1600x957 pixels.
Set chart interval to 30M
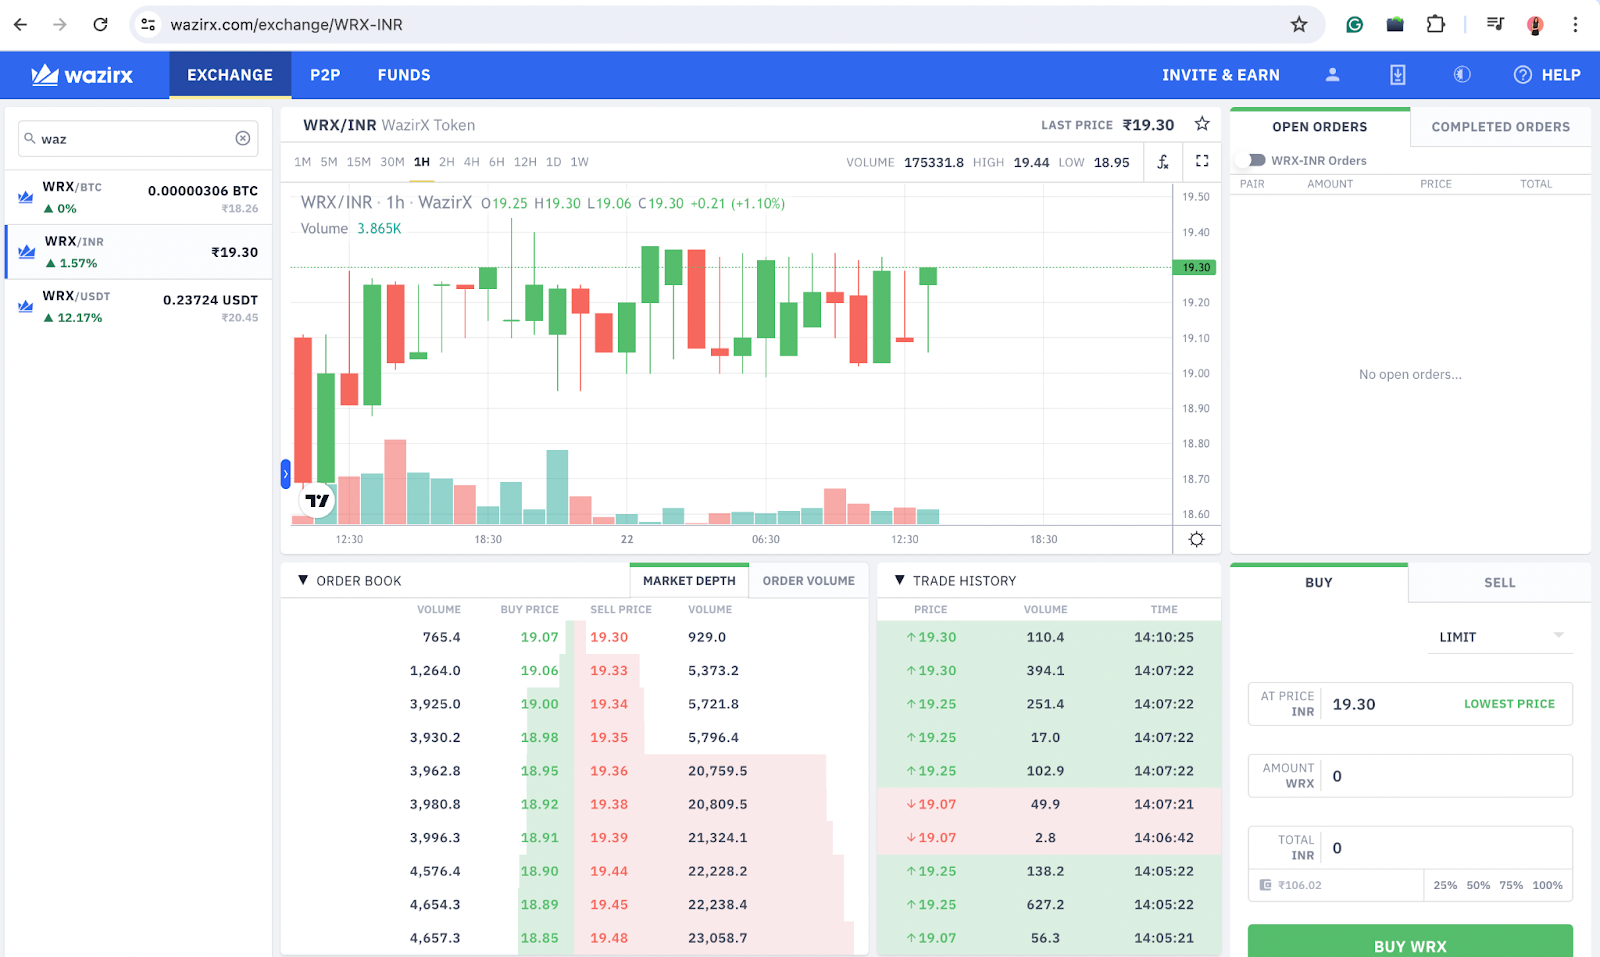pyautogui.click(x=393, y=162)
